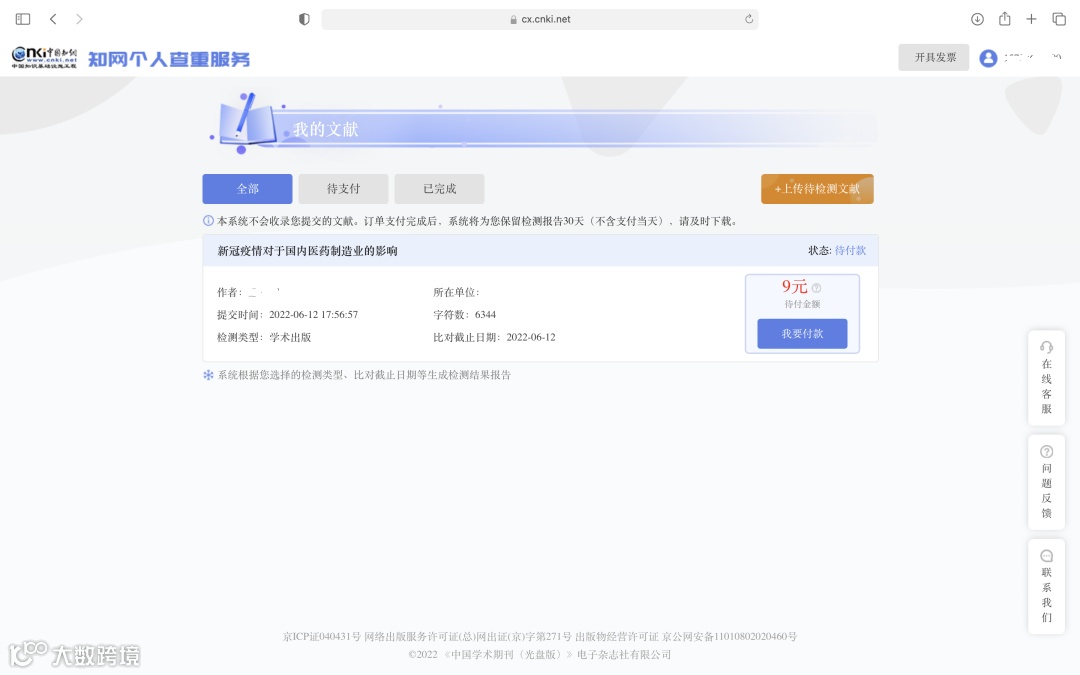Click the +上传待检测文献 button
Screen dimensions: 1080x675
tap(817, 189)
